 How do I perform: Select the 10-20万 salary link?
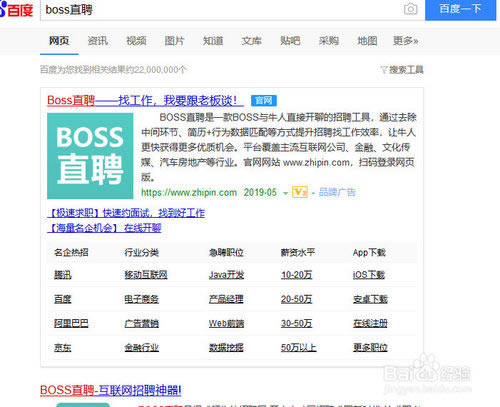[296, 275]
